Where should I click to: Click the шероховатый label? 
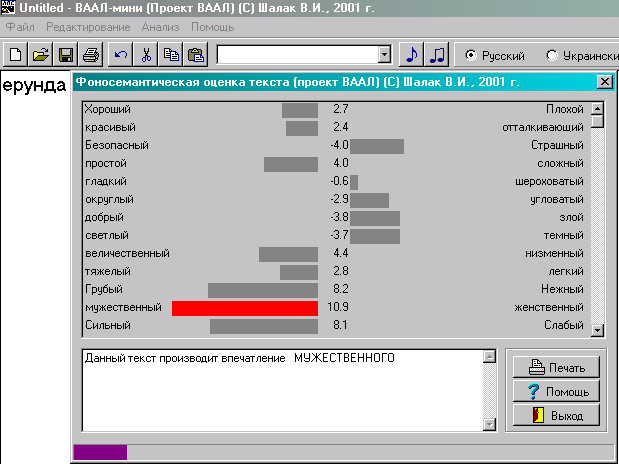click(x=549, y=182)
